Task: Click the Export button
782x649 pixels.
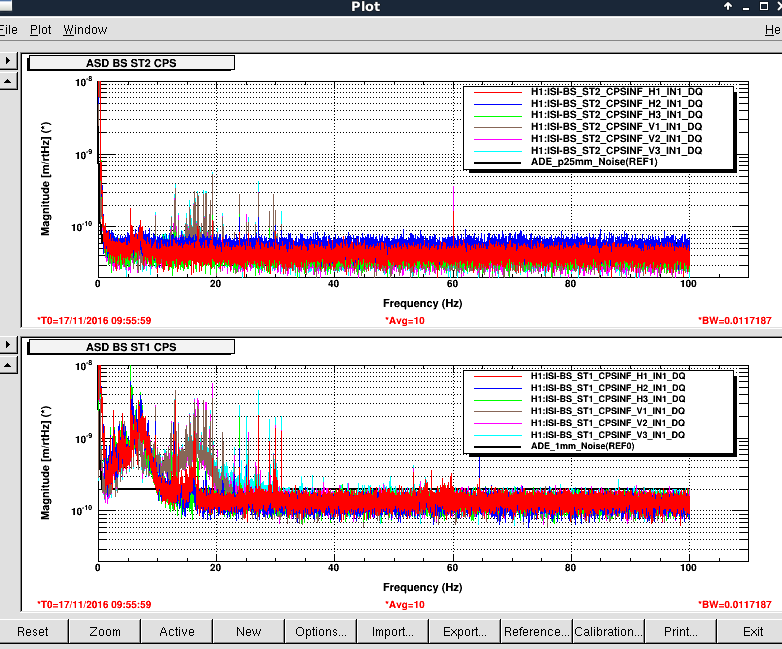Action: click(x=465, y=631)
